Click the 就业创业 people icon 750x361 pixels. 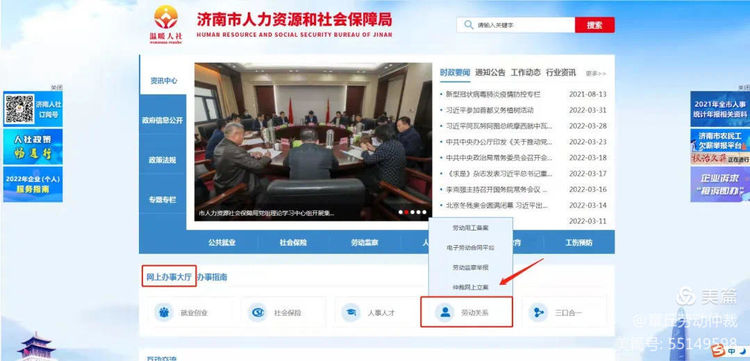(164, 313)
